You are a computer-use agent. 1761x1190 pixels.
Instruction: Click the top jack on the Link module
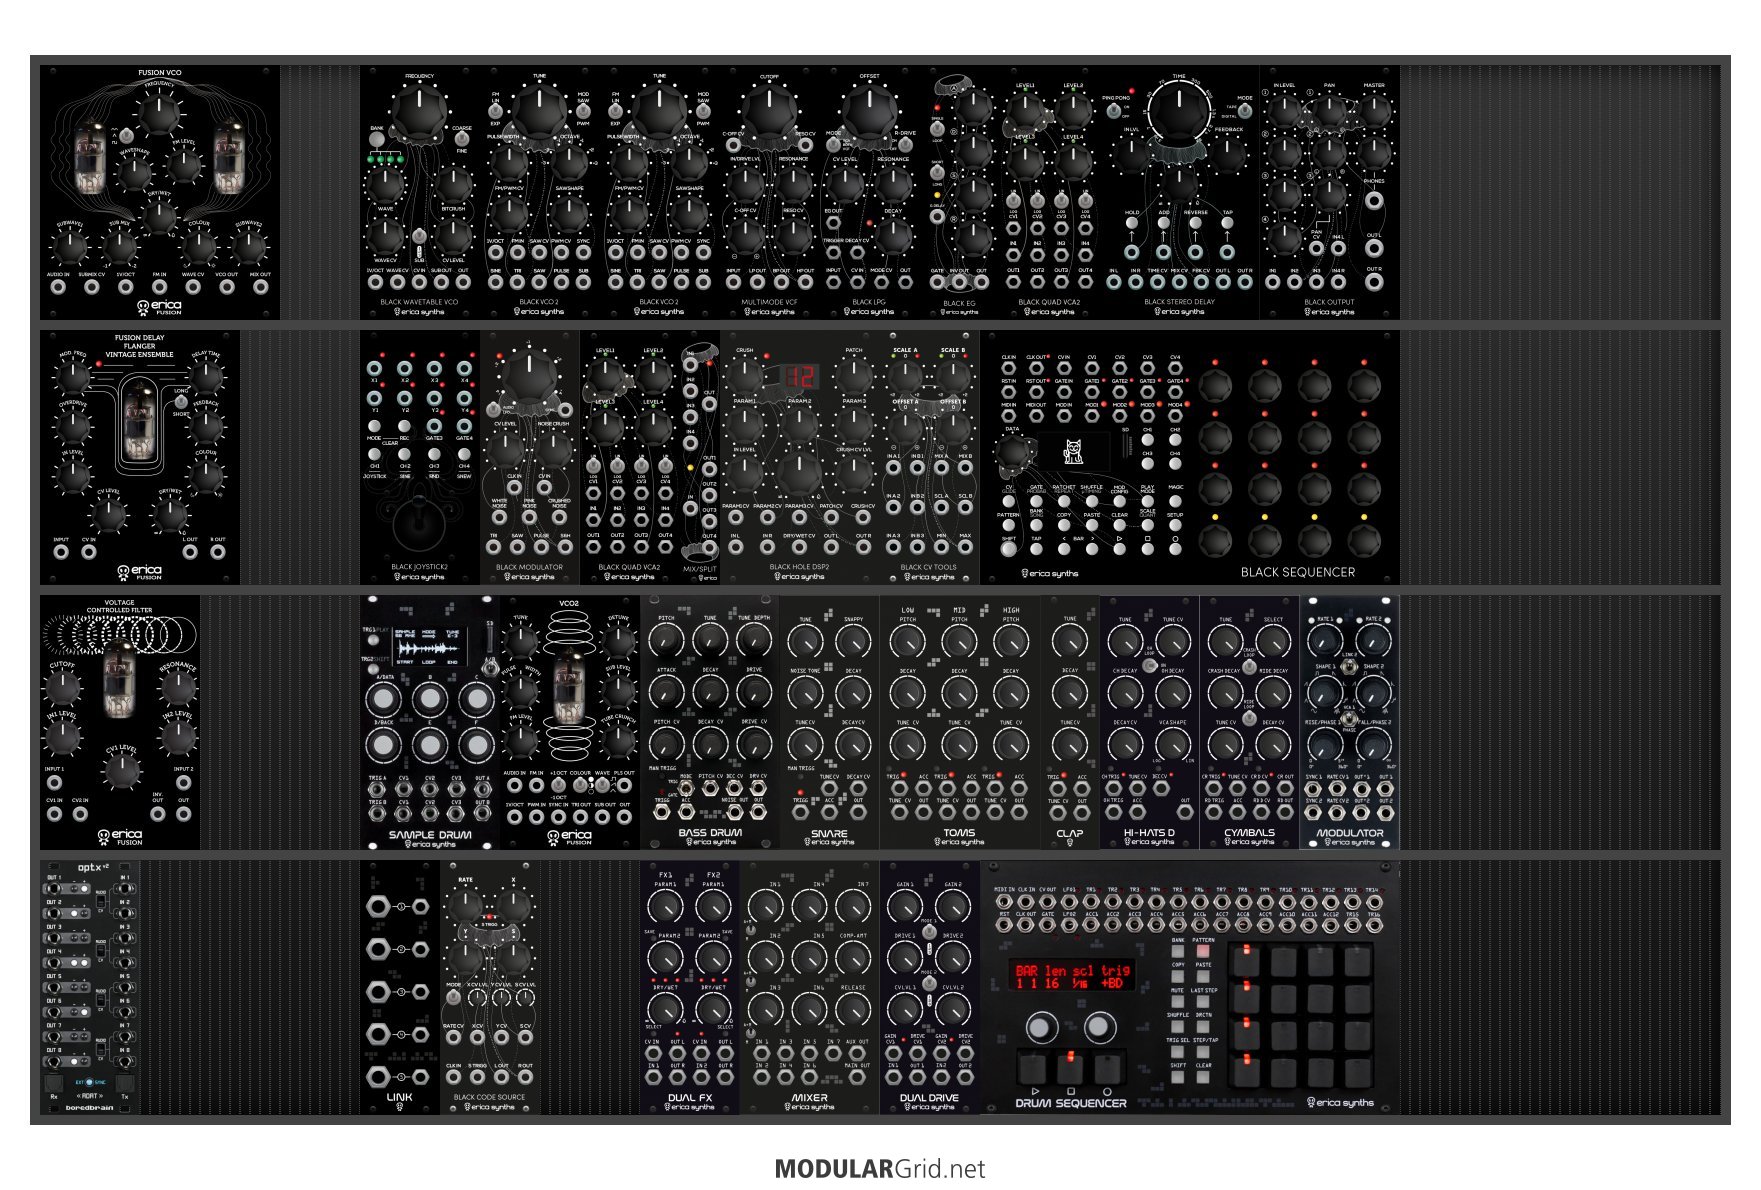379,907
